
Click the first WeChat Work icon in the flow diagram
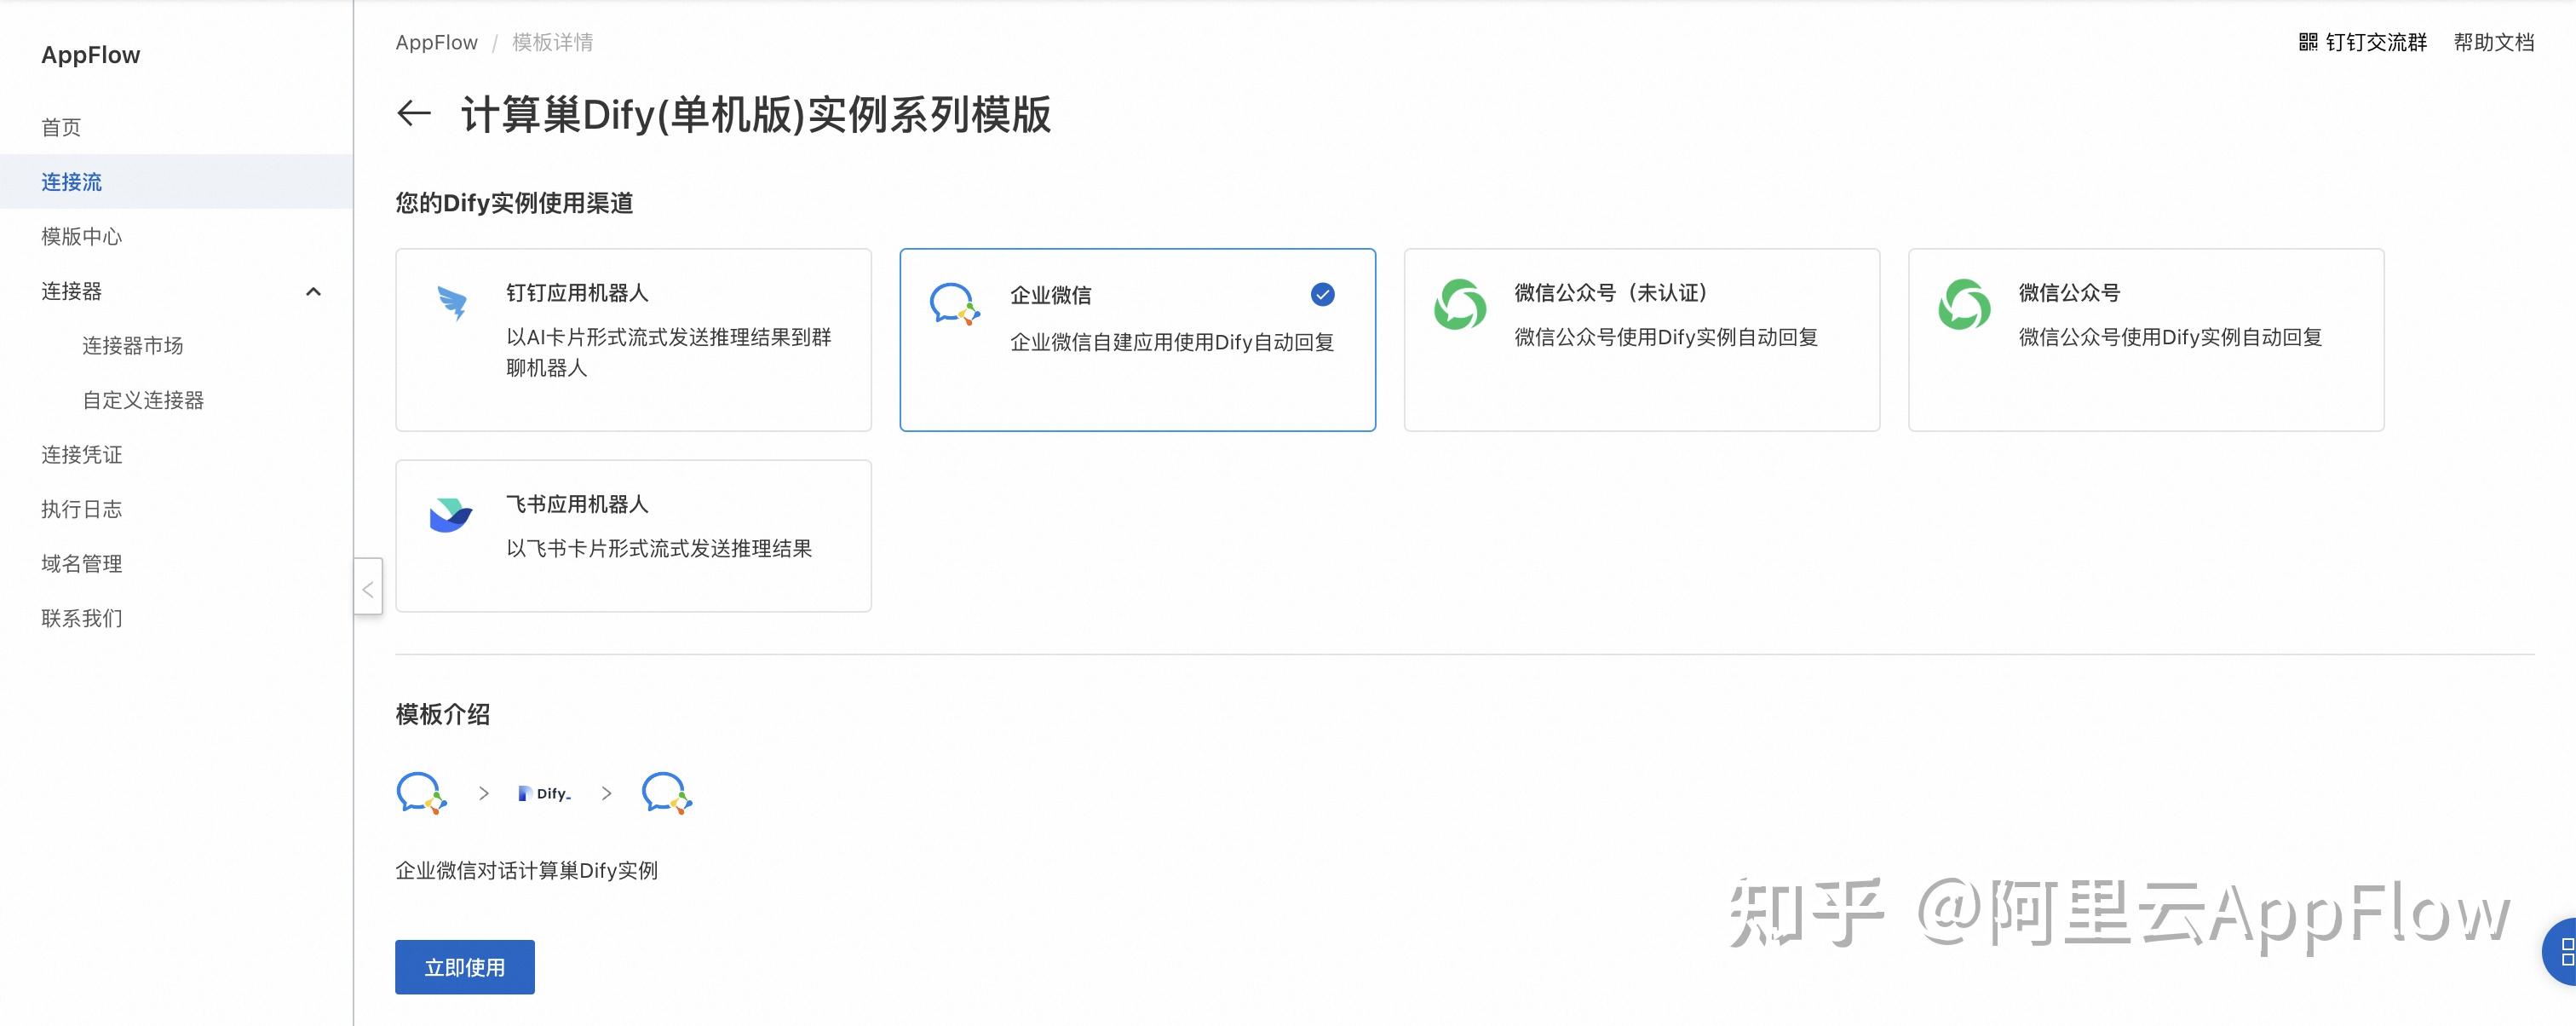(421, 792)
